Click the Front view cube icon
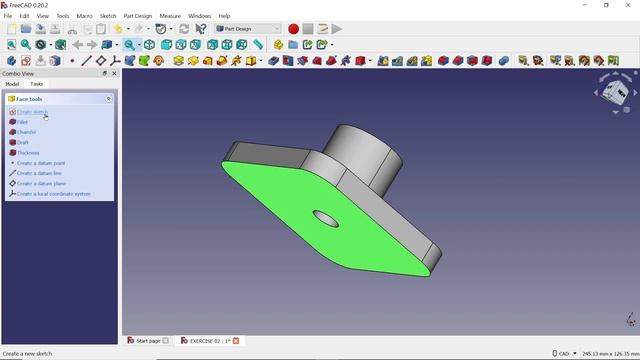Screen dimensions: 640x360 166,44
